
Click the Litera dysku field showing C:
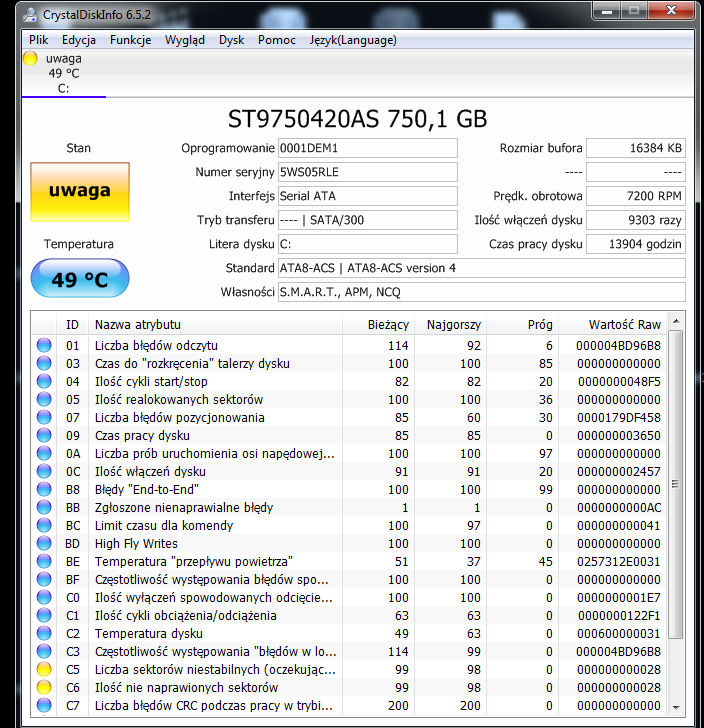368,244
